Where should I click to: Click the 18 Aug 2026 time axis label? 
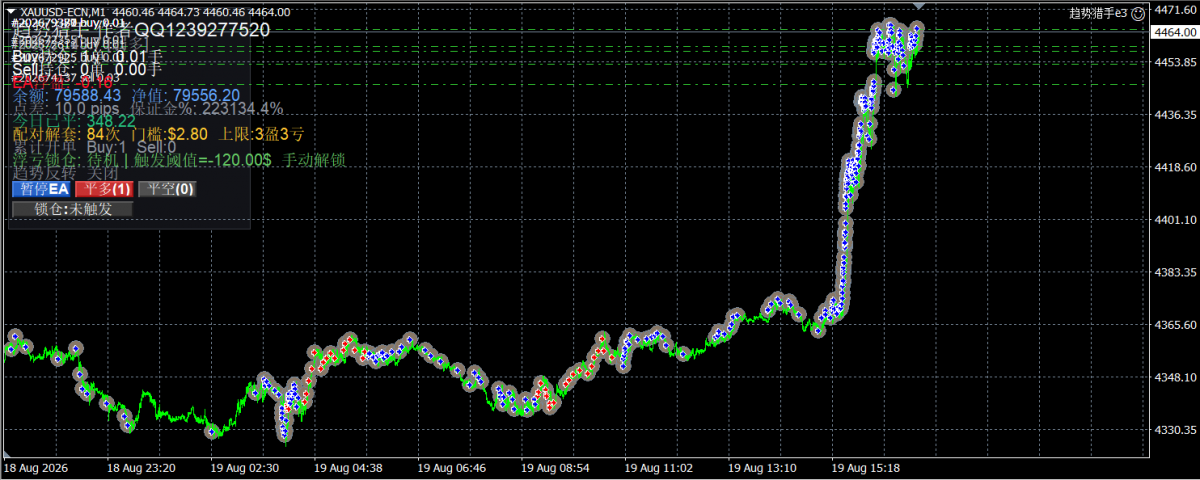(x=37, y=467)
